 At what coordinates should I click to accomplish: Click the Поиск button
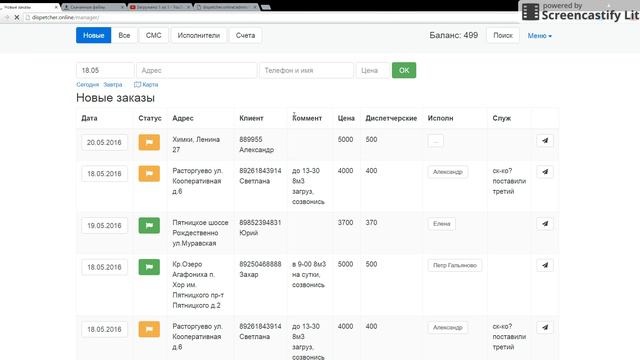click(503, 36)
